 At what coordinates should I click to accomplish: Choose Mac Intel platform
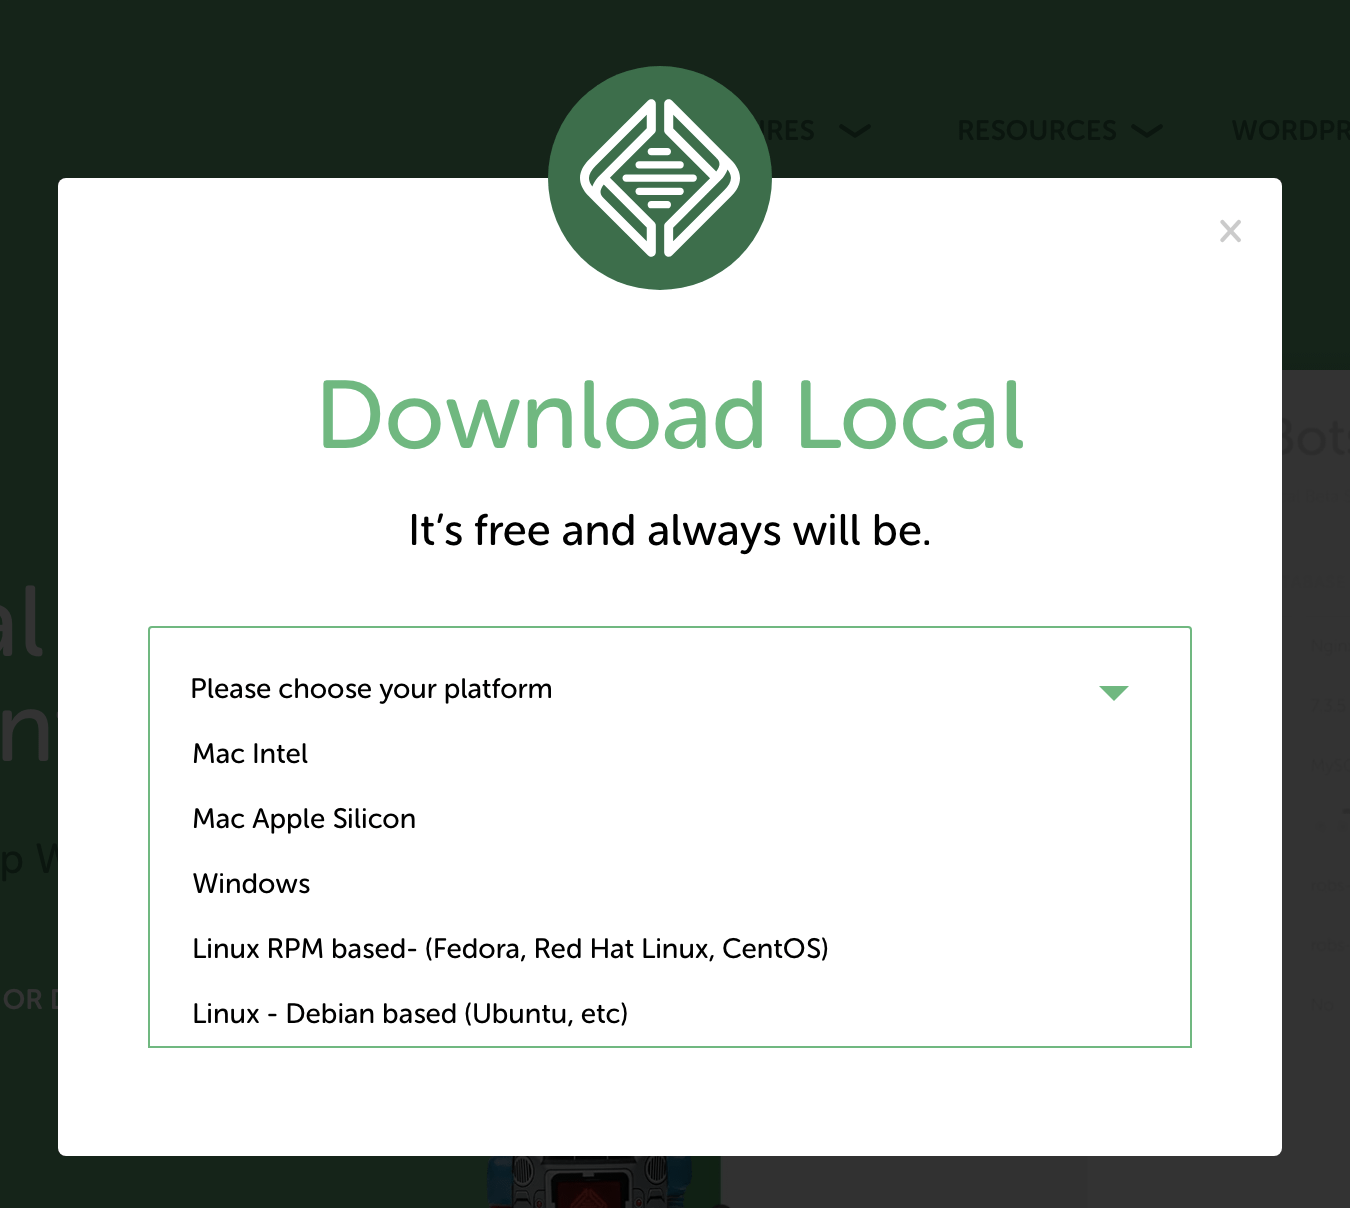(250, 754)
